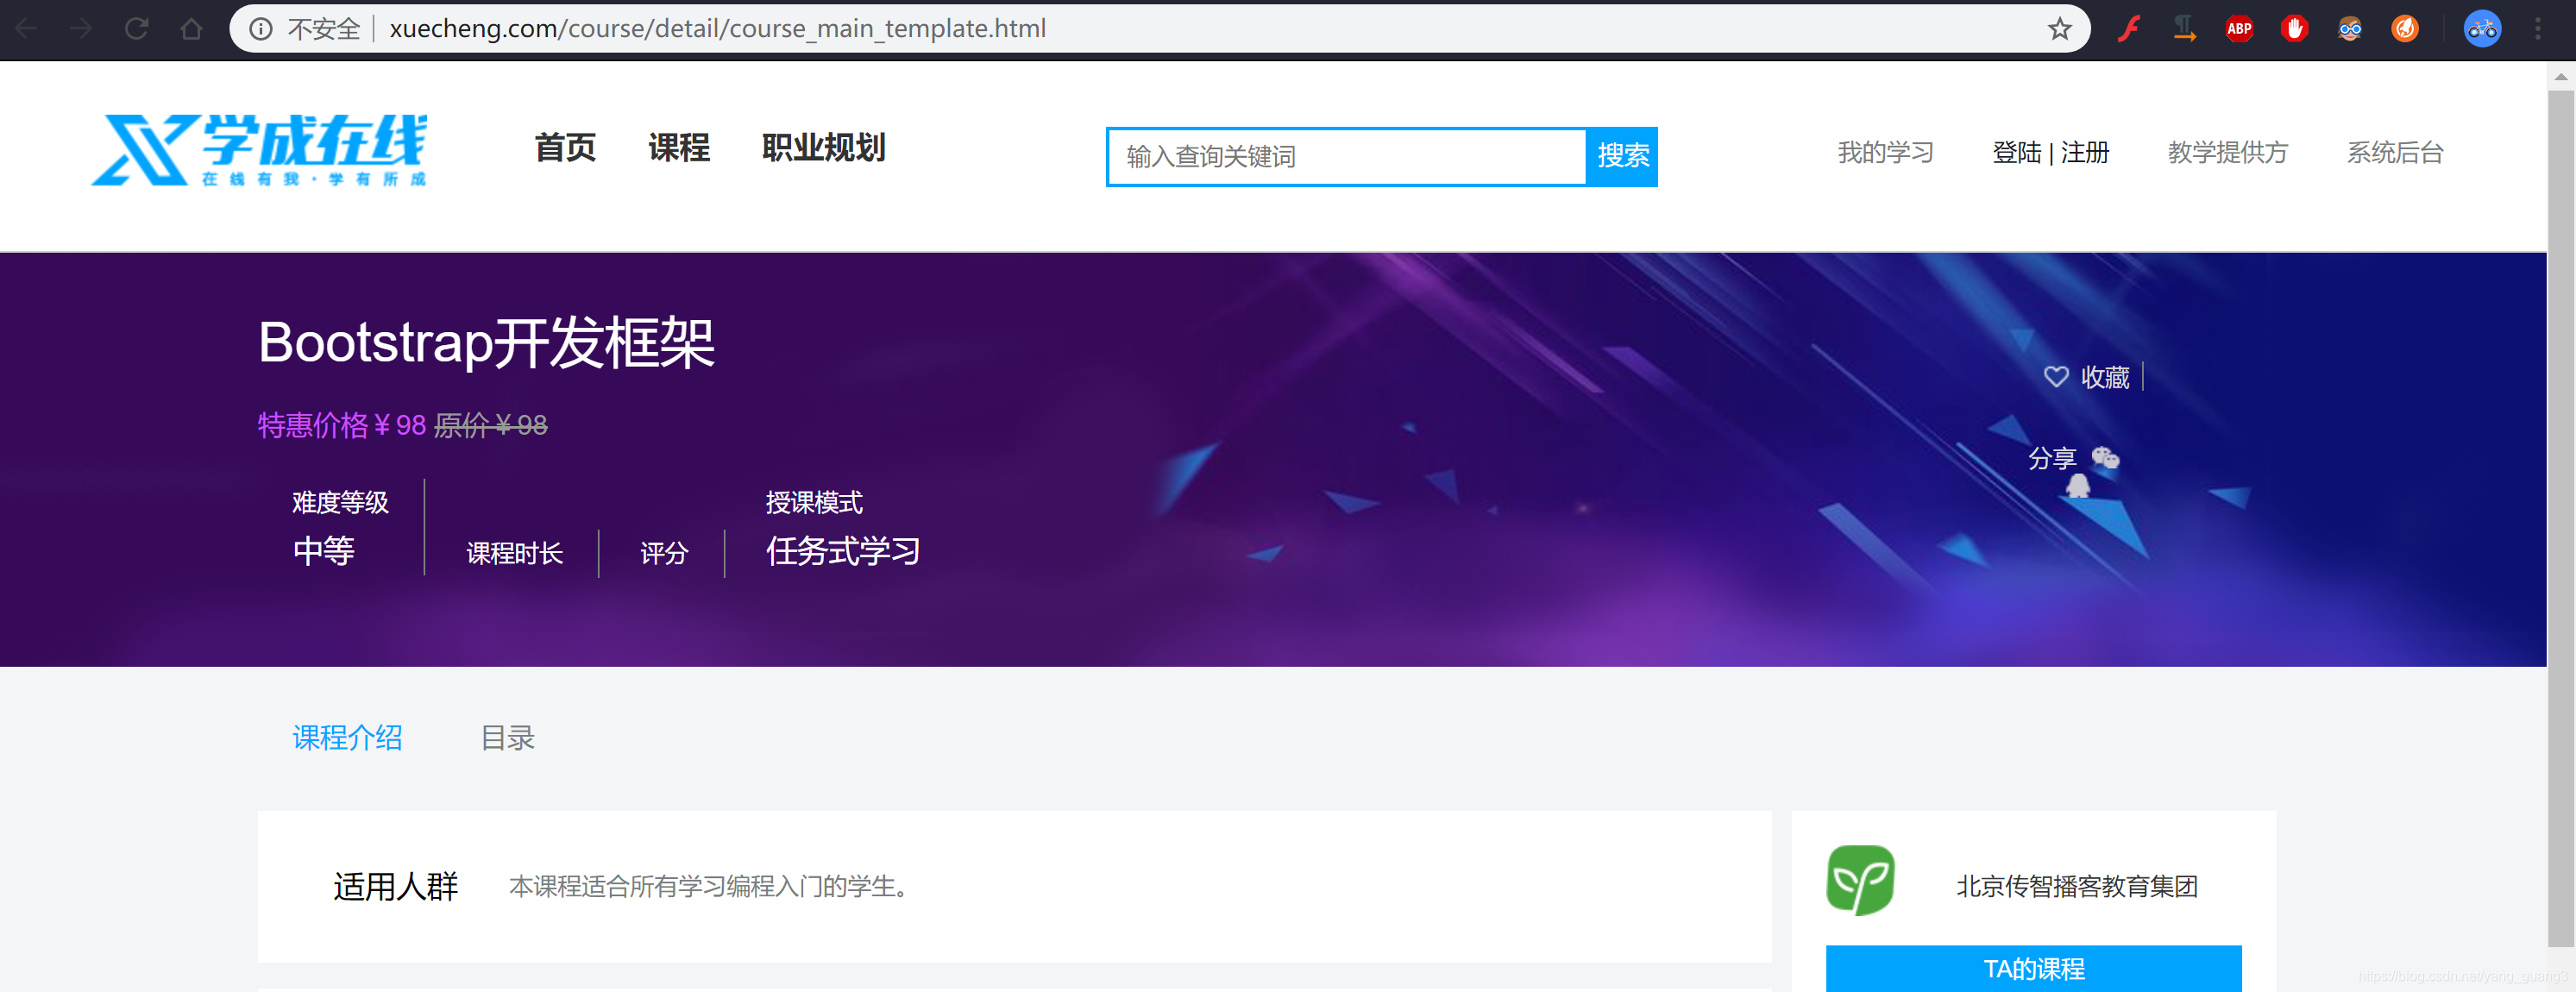The width and height of the screenshot is (2576, 992).
Task: Click the green sprout company logo
Action: coord(1860,880)
